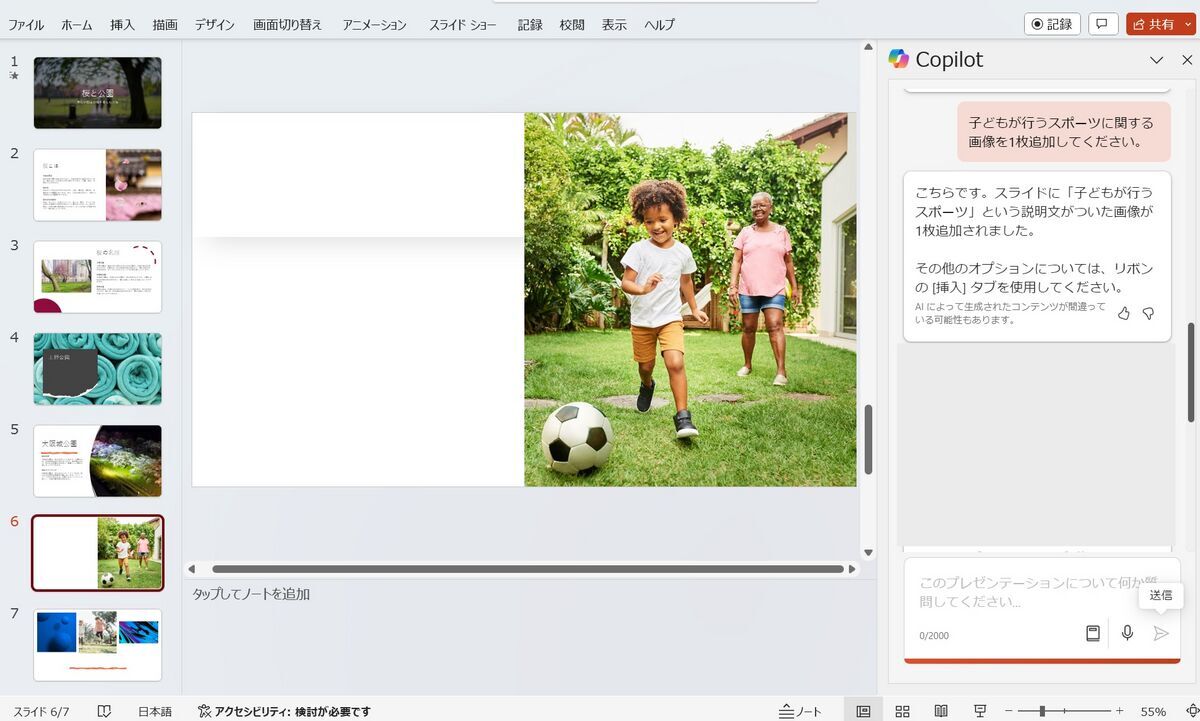Click the user message about スポーツ image
This screenshot has height=721, width=1200.
[x=1063, y=132]
